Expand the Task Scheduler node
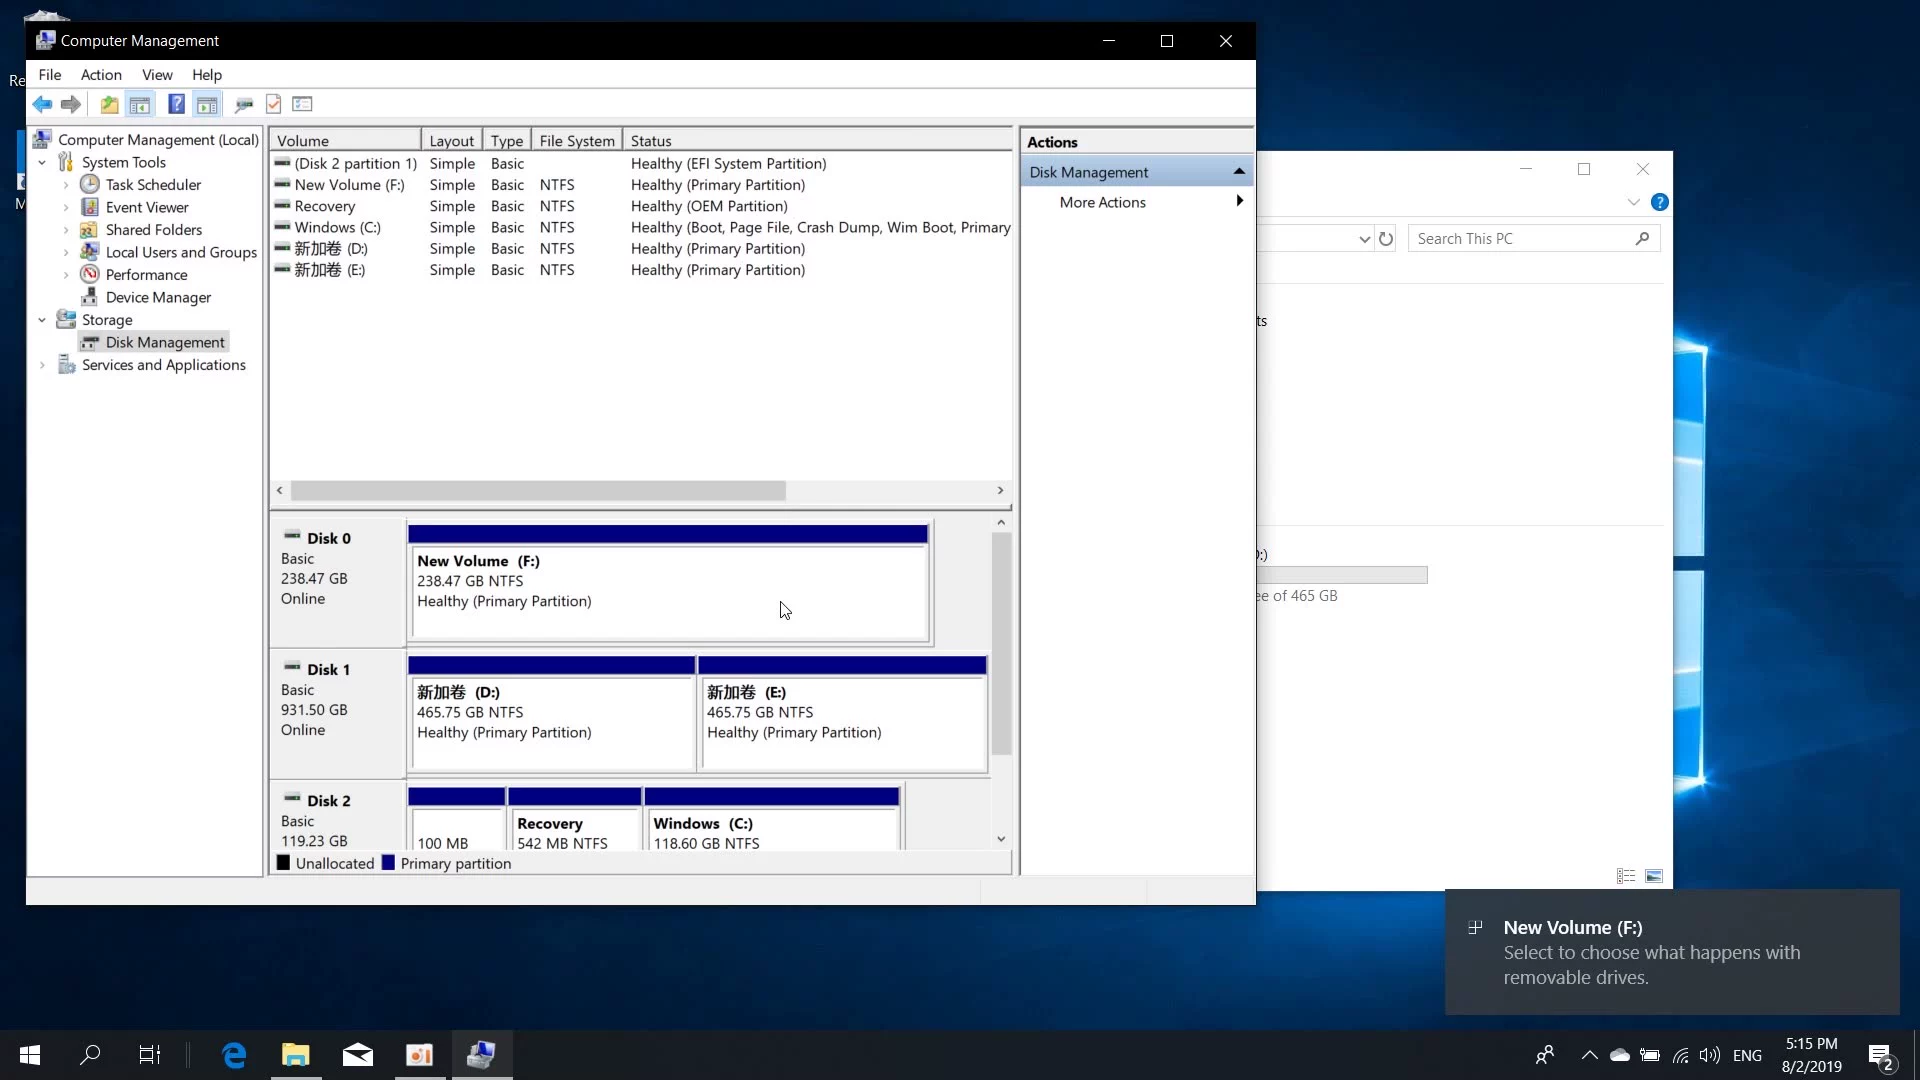 [66, 185]
